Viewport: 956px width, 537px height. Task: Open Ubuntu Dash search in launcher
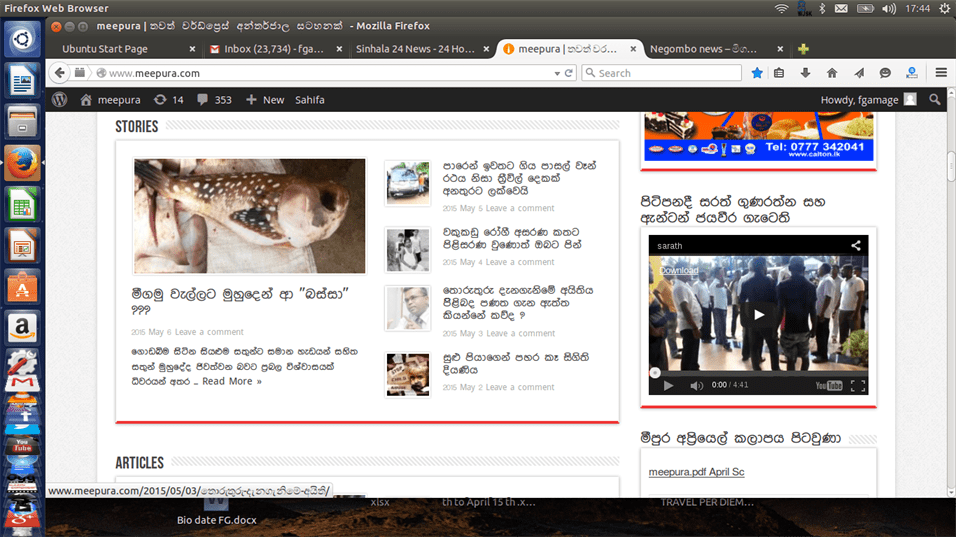pyautogui.click(x=23, y=39)
